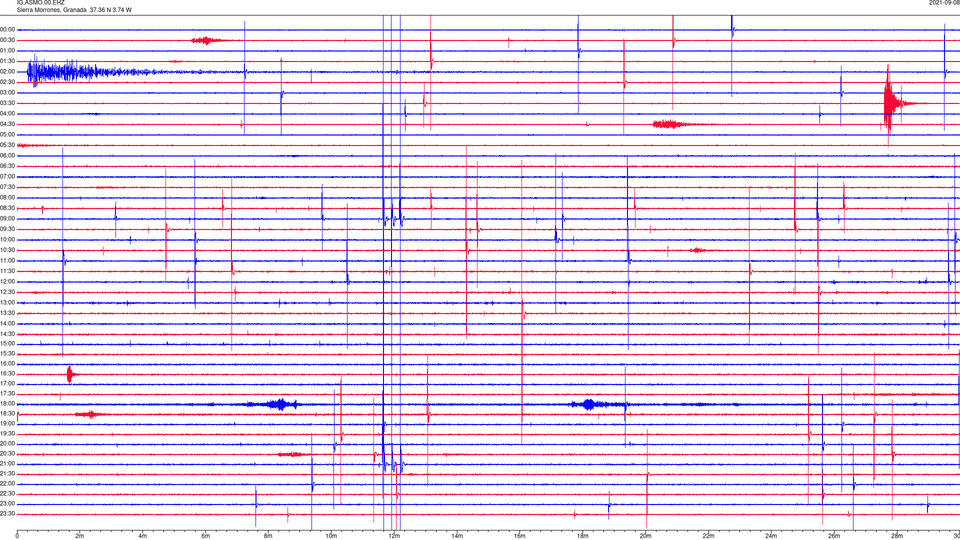960x540 pixels.
Task: Click the 22m tick label on the time axis
Action: pos(708,536)
